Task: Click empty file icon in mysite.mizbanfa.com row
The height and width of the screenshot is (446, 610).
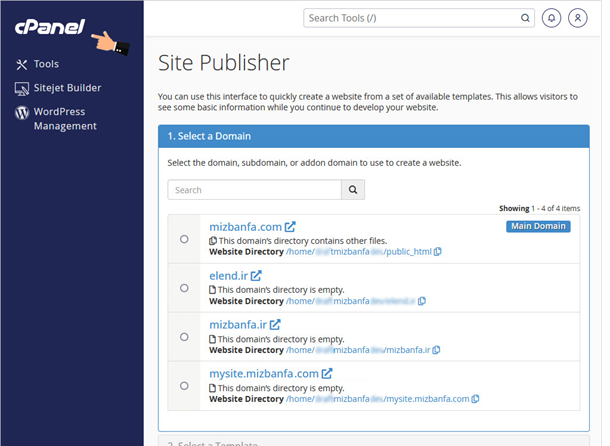Action: pos(212,388)
